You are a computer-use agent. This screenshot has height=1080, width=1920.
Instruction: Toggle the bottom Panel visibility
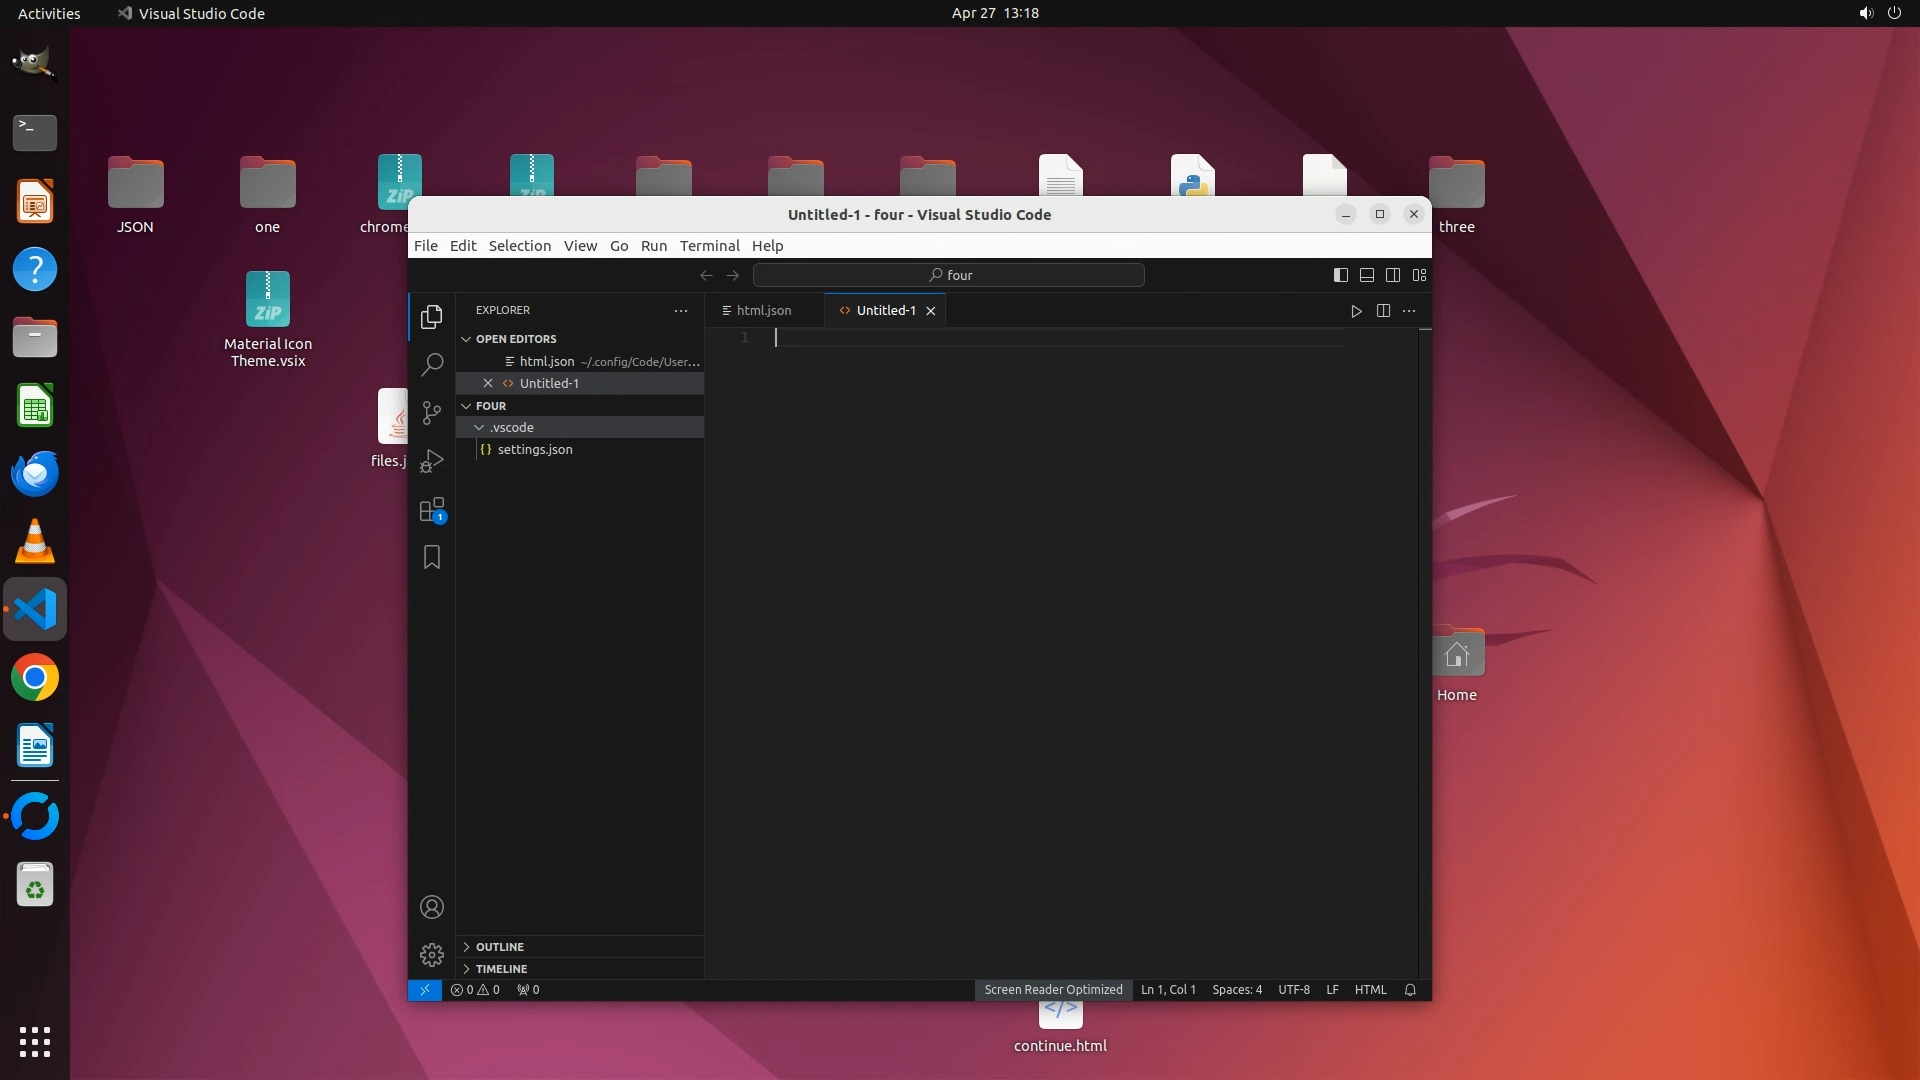1367,275
